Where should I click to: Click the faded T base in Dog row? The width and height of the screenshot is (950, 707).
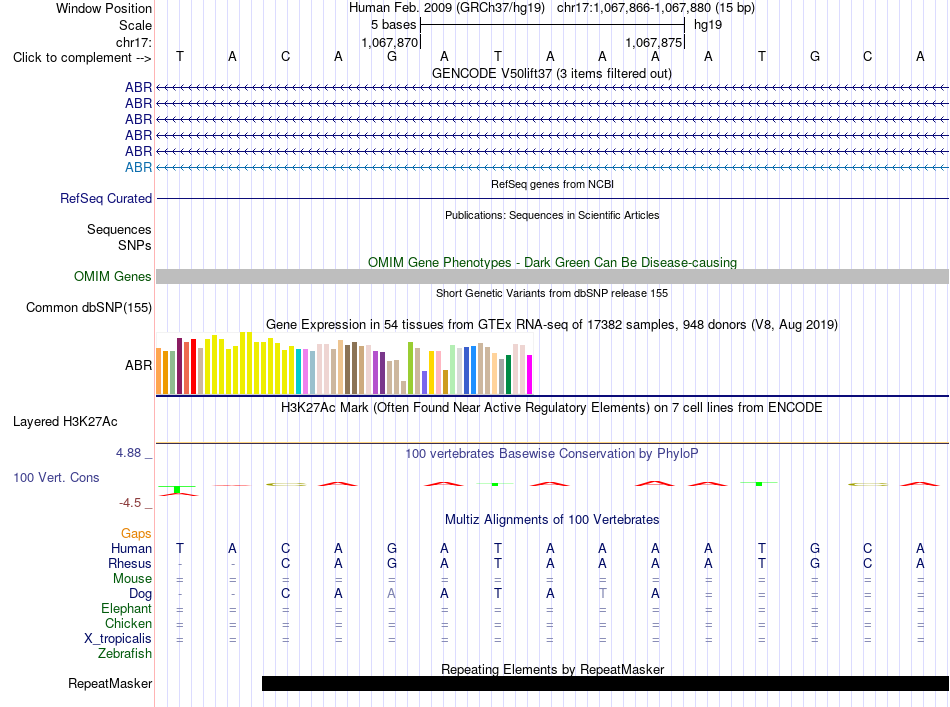click(x=602, y=594)
